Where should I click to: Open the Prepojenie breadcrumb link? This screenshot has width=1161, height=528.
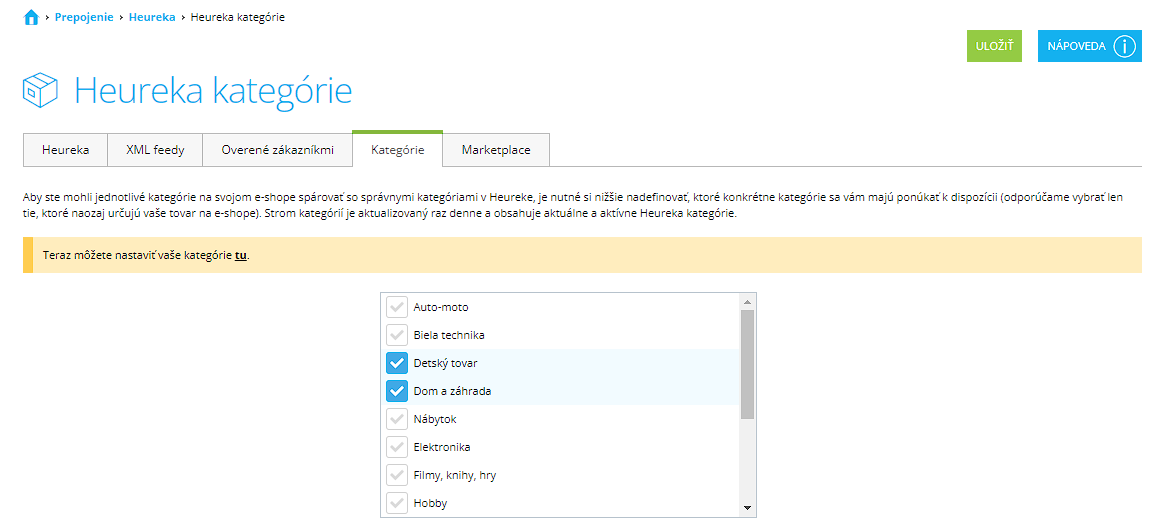[84, 17]
